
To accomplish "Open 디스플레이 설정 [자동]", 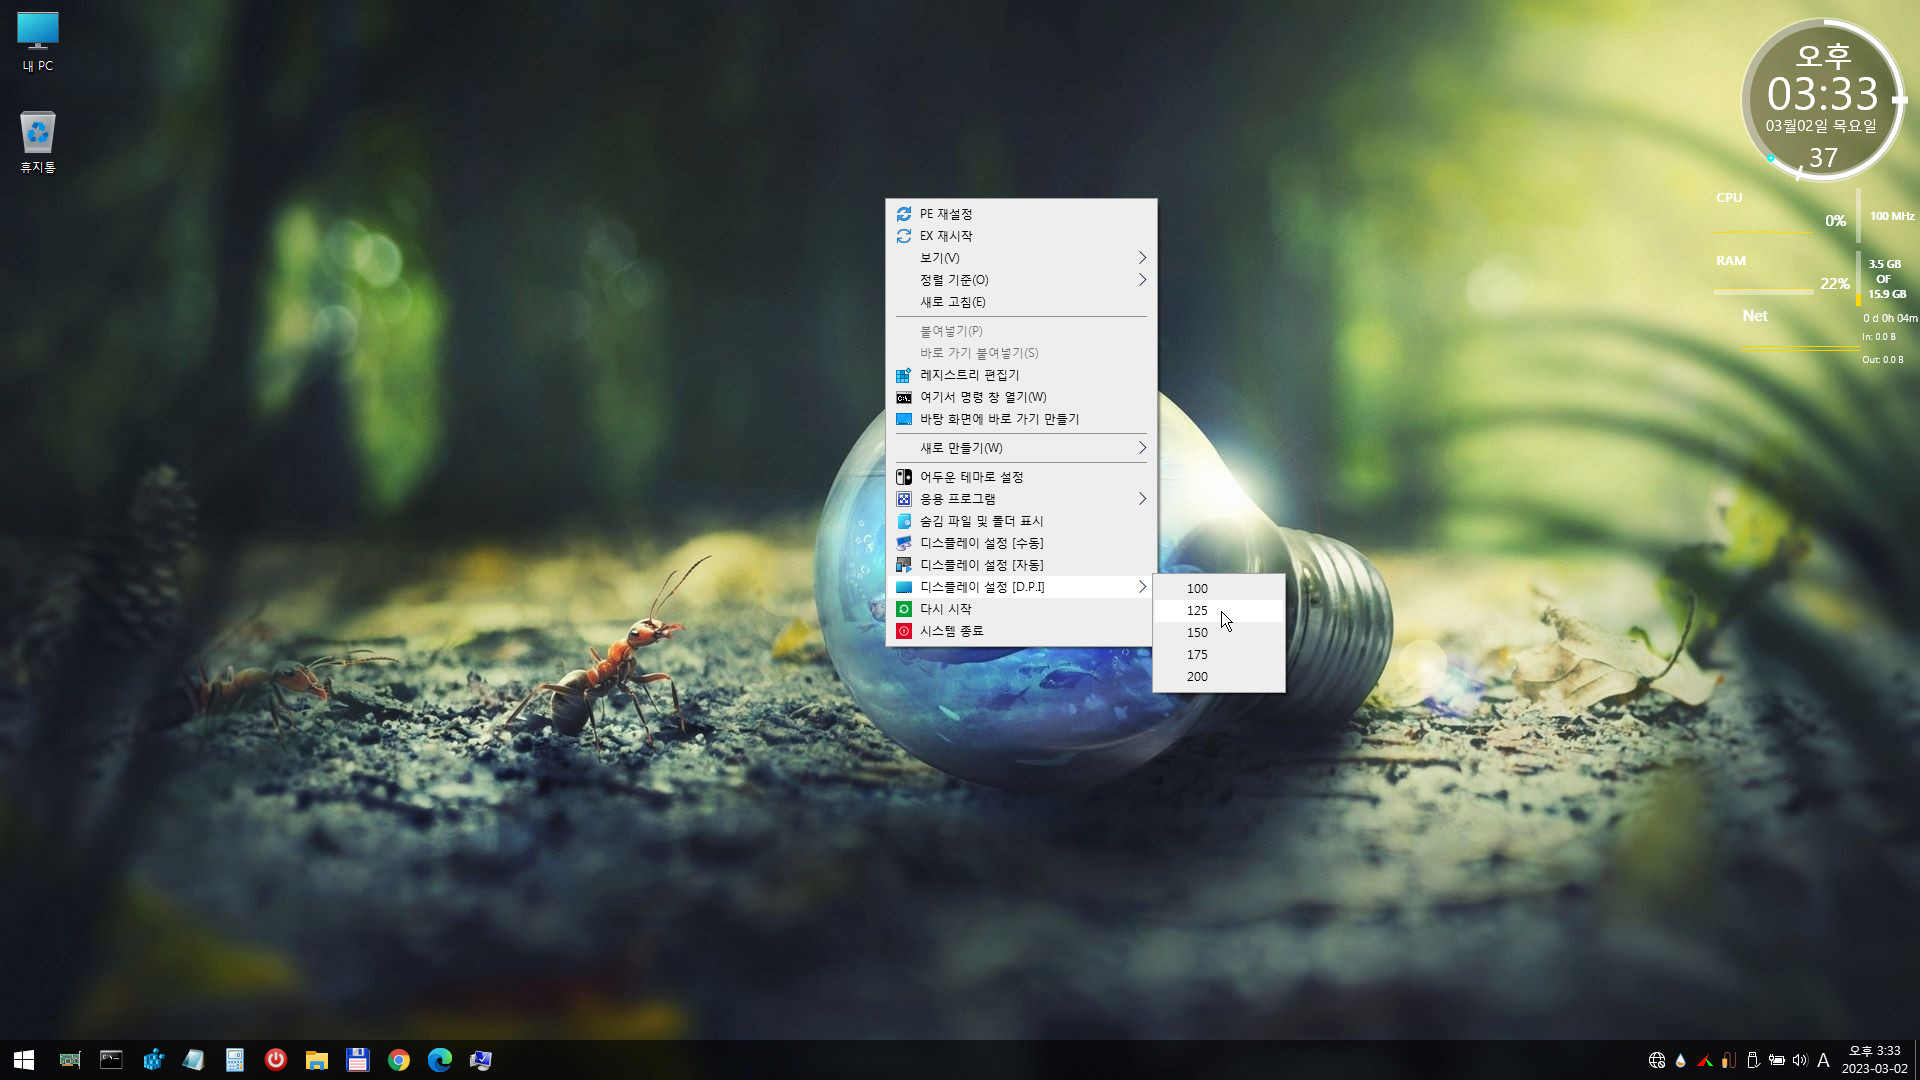I will [1021, 565].
